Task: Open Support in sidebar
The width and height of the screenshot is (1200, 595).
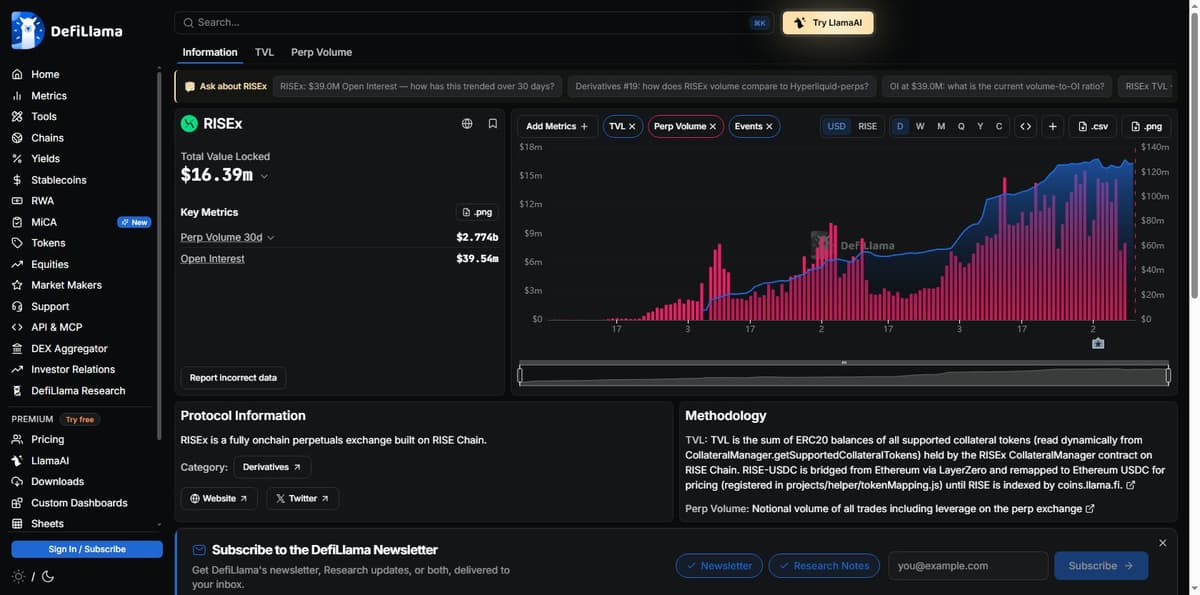Action: point(50,306)
